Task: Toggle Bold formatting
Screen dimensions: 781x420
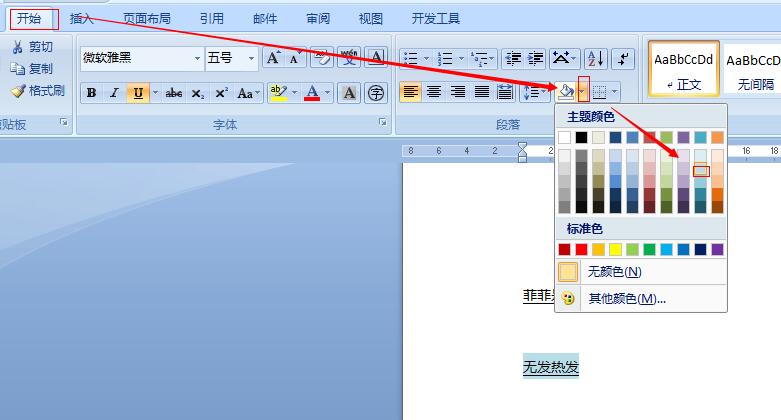Action: (x=91, y=93)
